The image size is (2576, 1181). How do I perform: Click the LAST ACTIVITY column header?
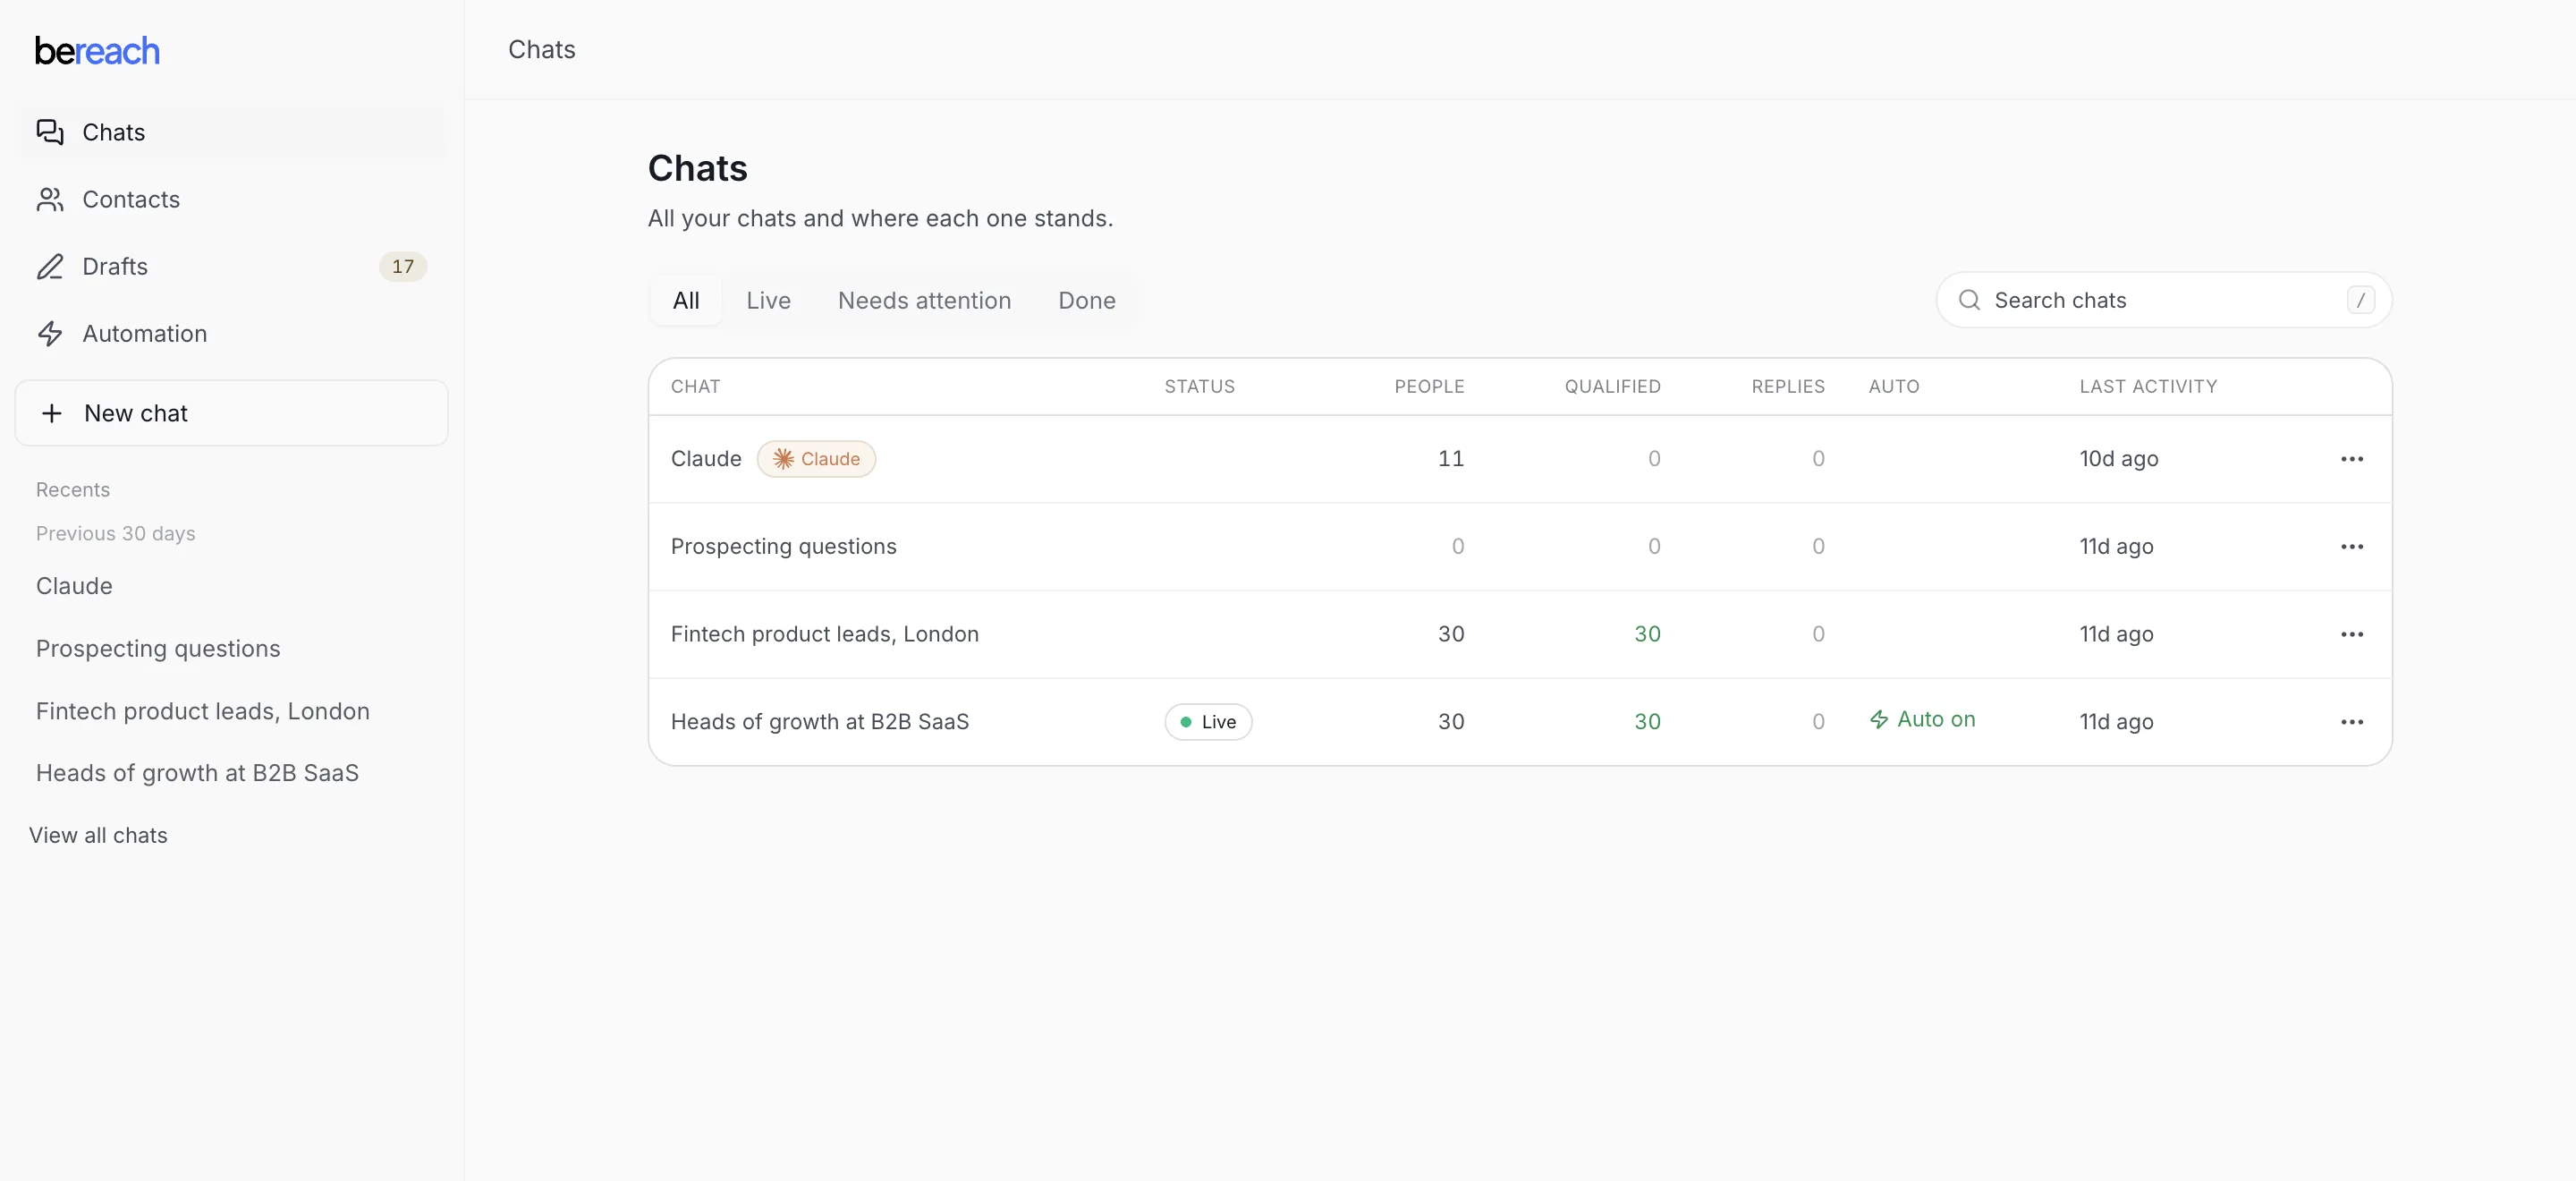(2148, 387)
